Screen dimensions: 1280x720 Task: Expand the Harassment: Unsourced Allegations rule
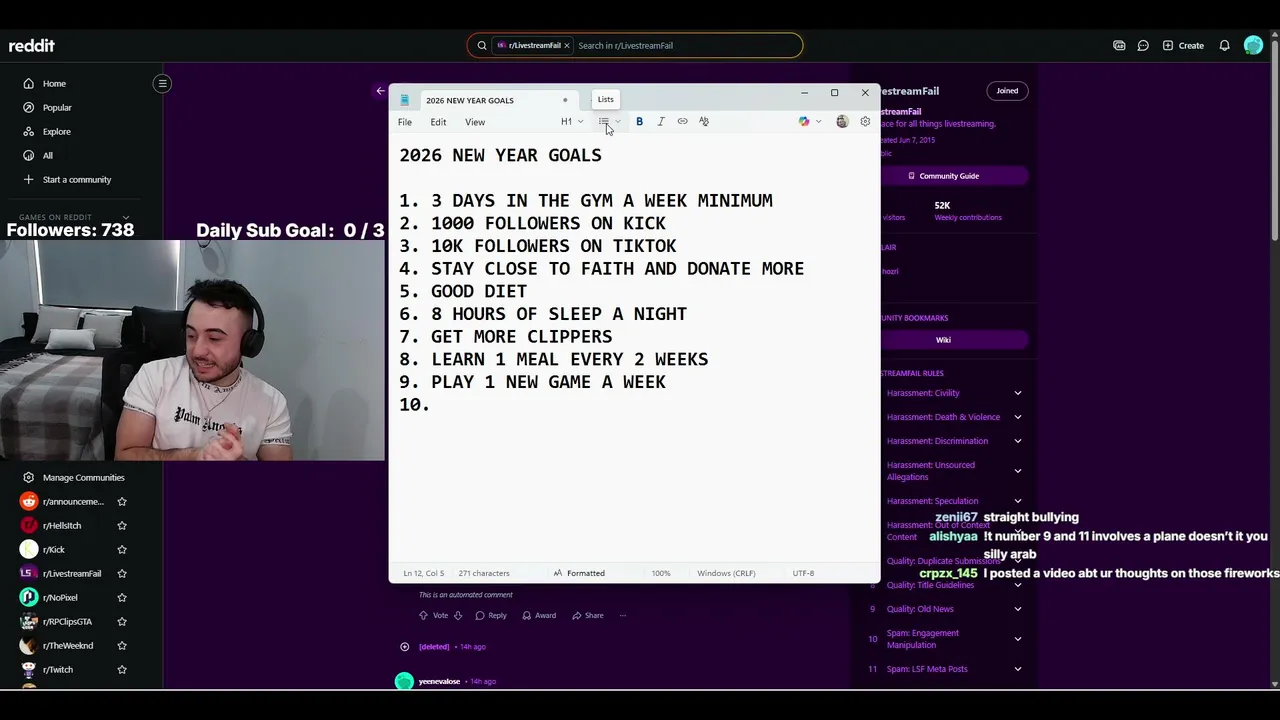(1018, 471)
